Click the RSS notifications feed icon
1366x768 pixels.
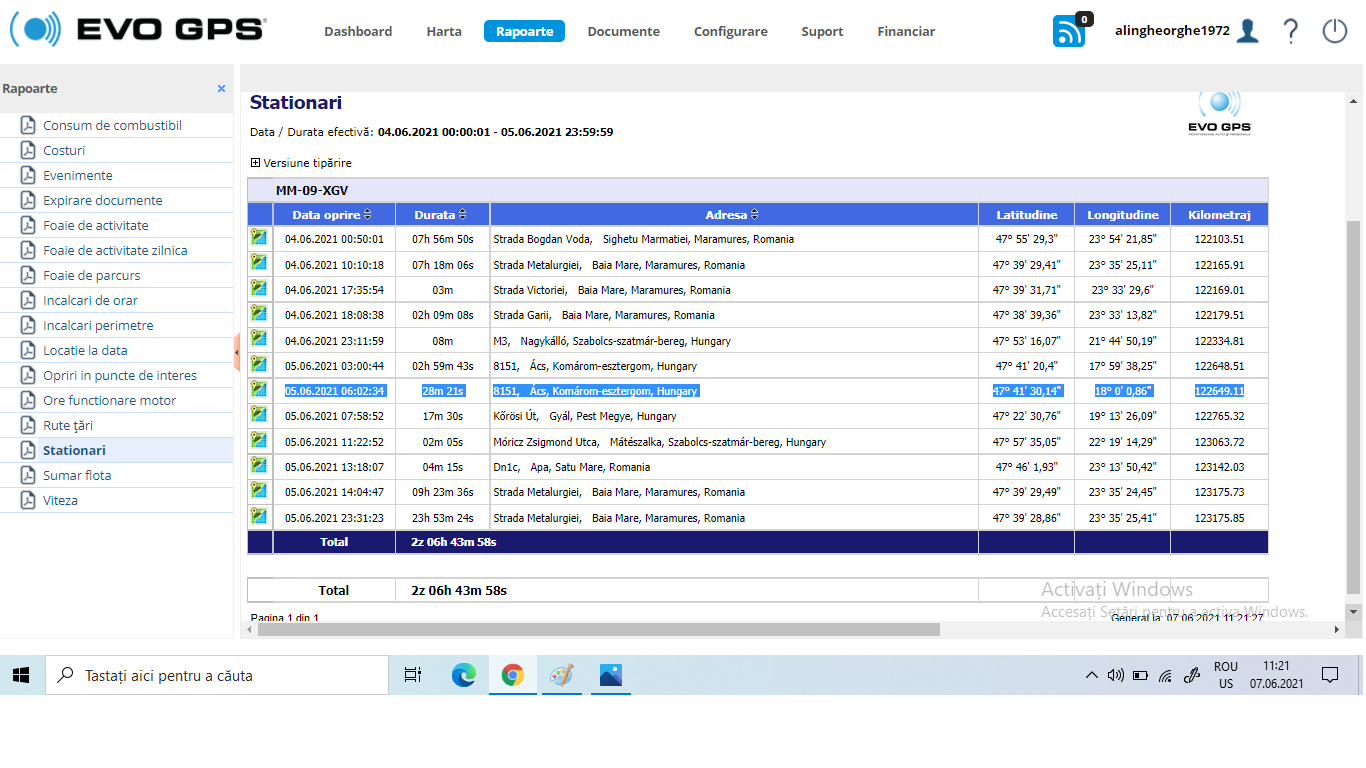[x=1068, y=31]
